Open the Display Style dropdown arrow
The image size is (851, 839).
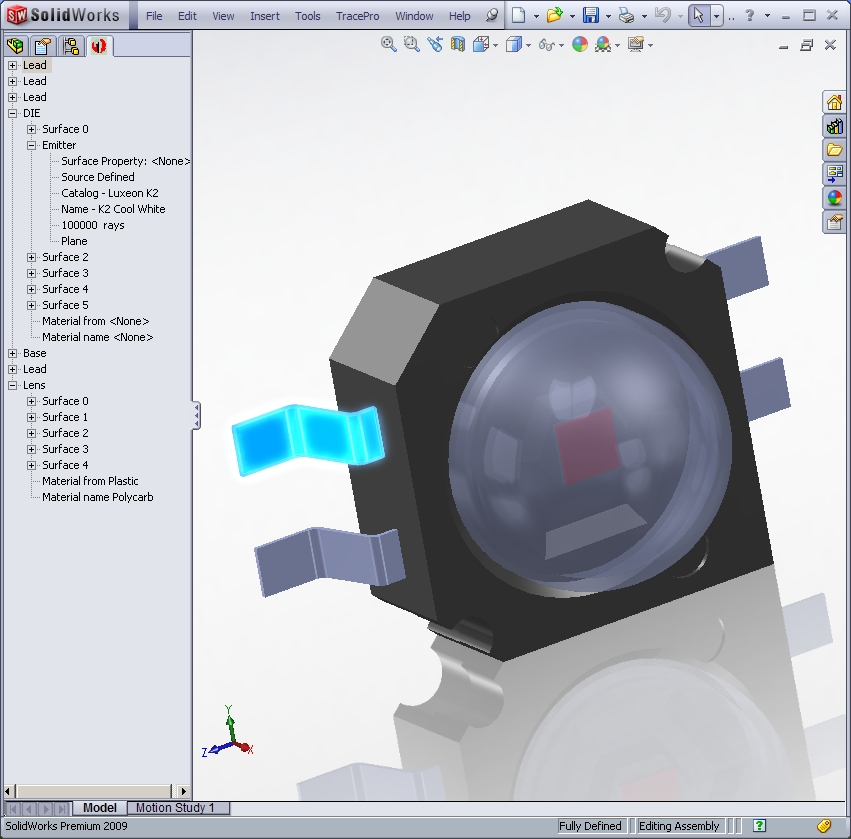coord(528,44)
